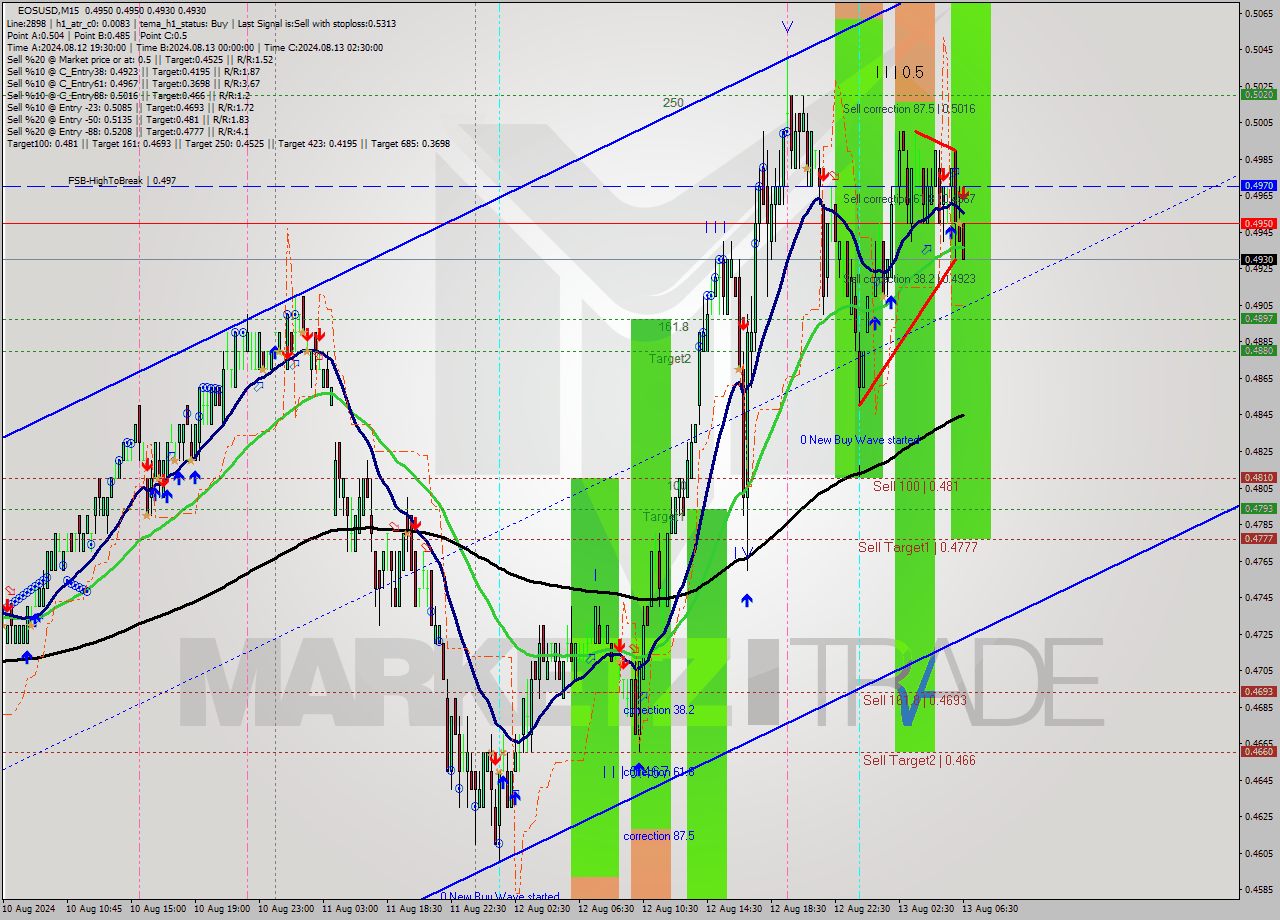Select the red 0.4777 price axis label
Image resolution: width=1280 pixels, height=920 pixels.
(x=1257, y=539)
